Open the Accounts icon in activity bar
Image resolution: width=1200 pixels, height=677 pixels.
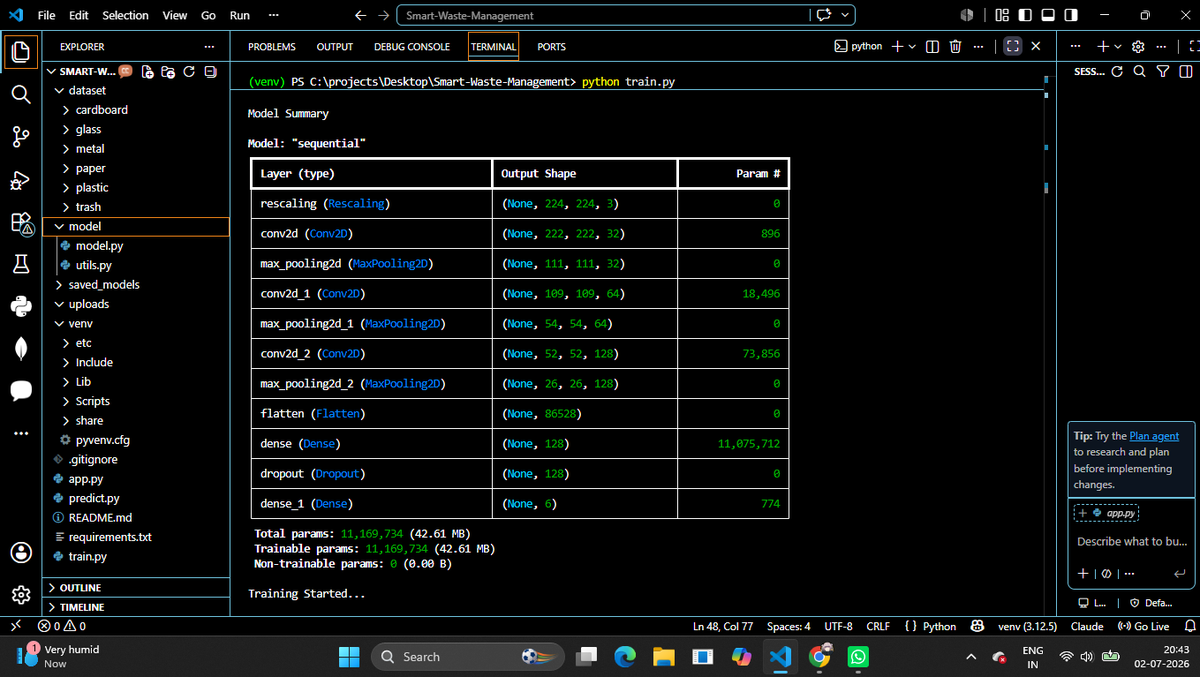(21, 552)
